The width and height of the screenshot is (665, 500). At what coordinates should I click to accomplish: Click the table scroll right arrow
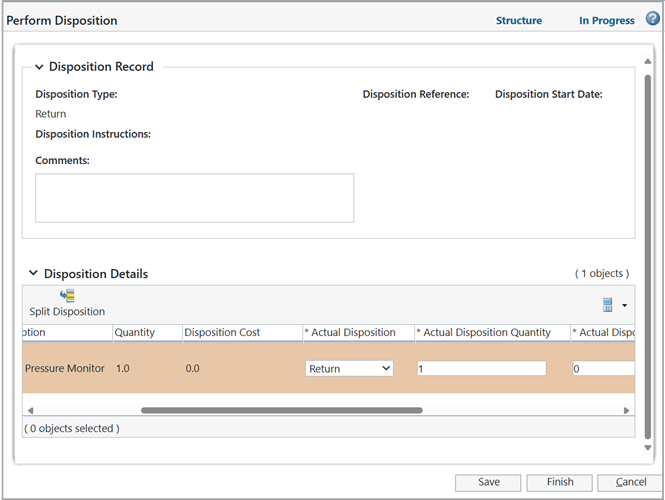click(x=626, y=411)
